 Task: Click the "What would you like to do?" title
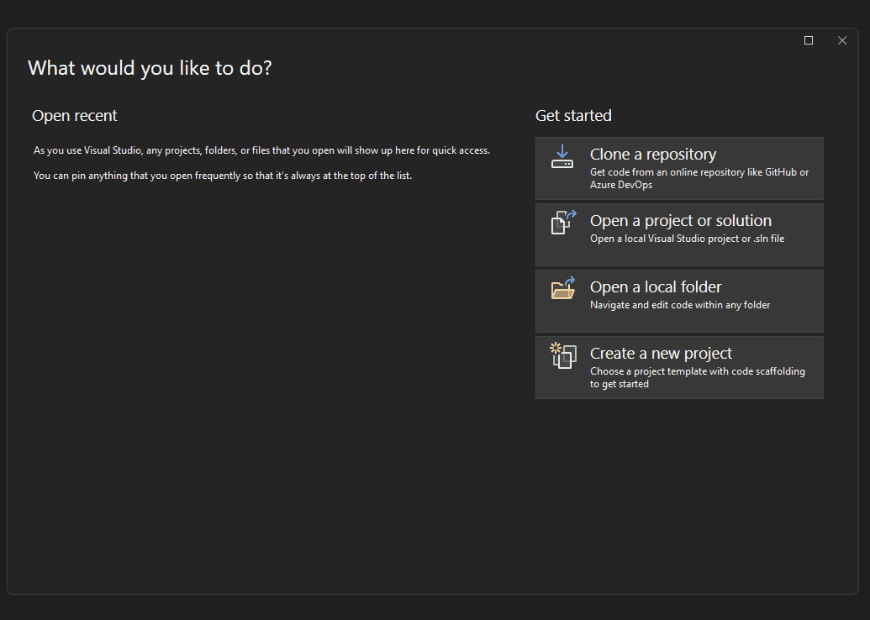pos(149,68)
